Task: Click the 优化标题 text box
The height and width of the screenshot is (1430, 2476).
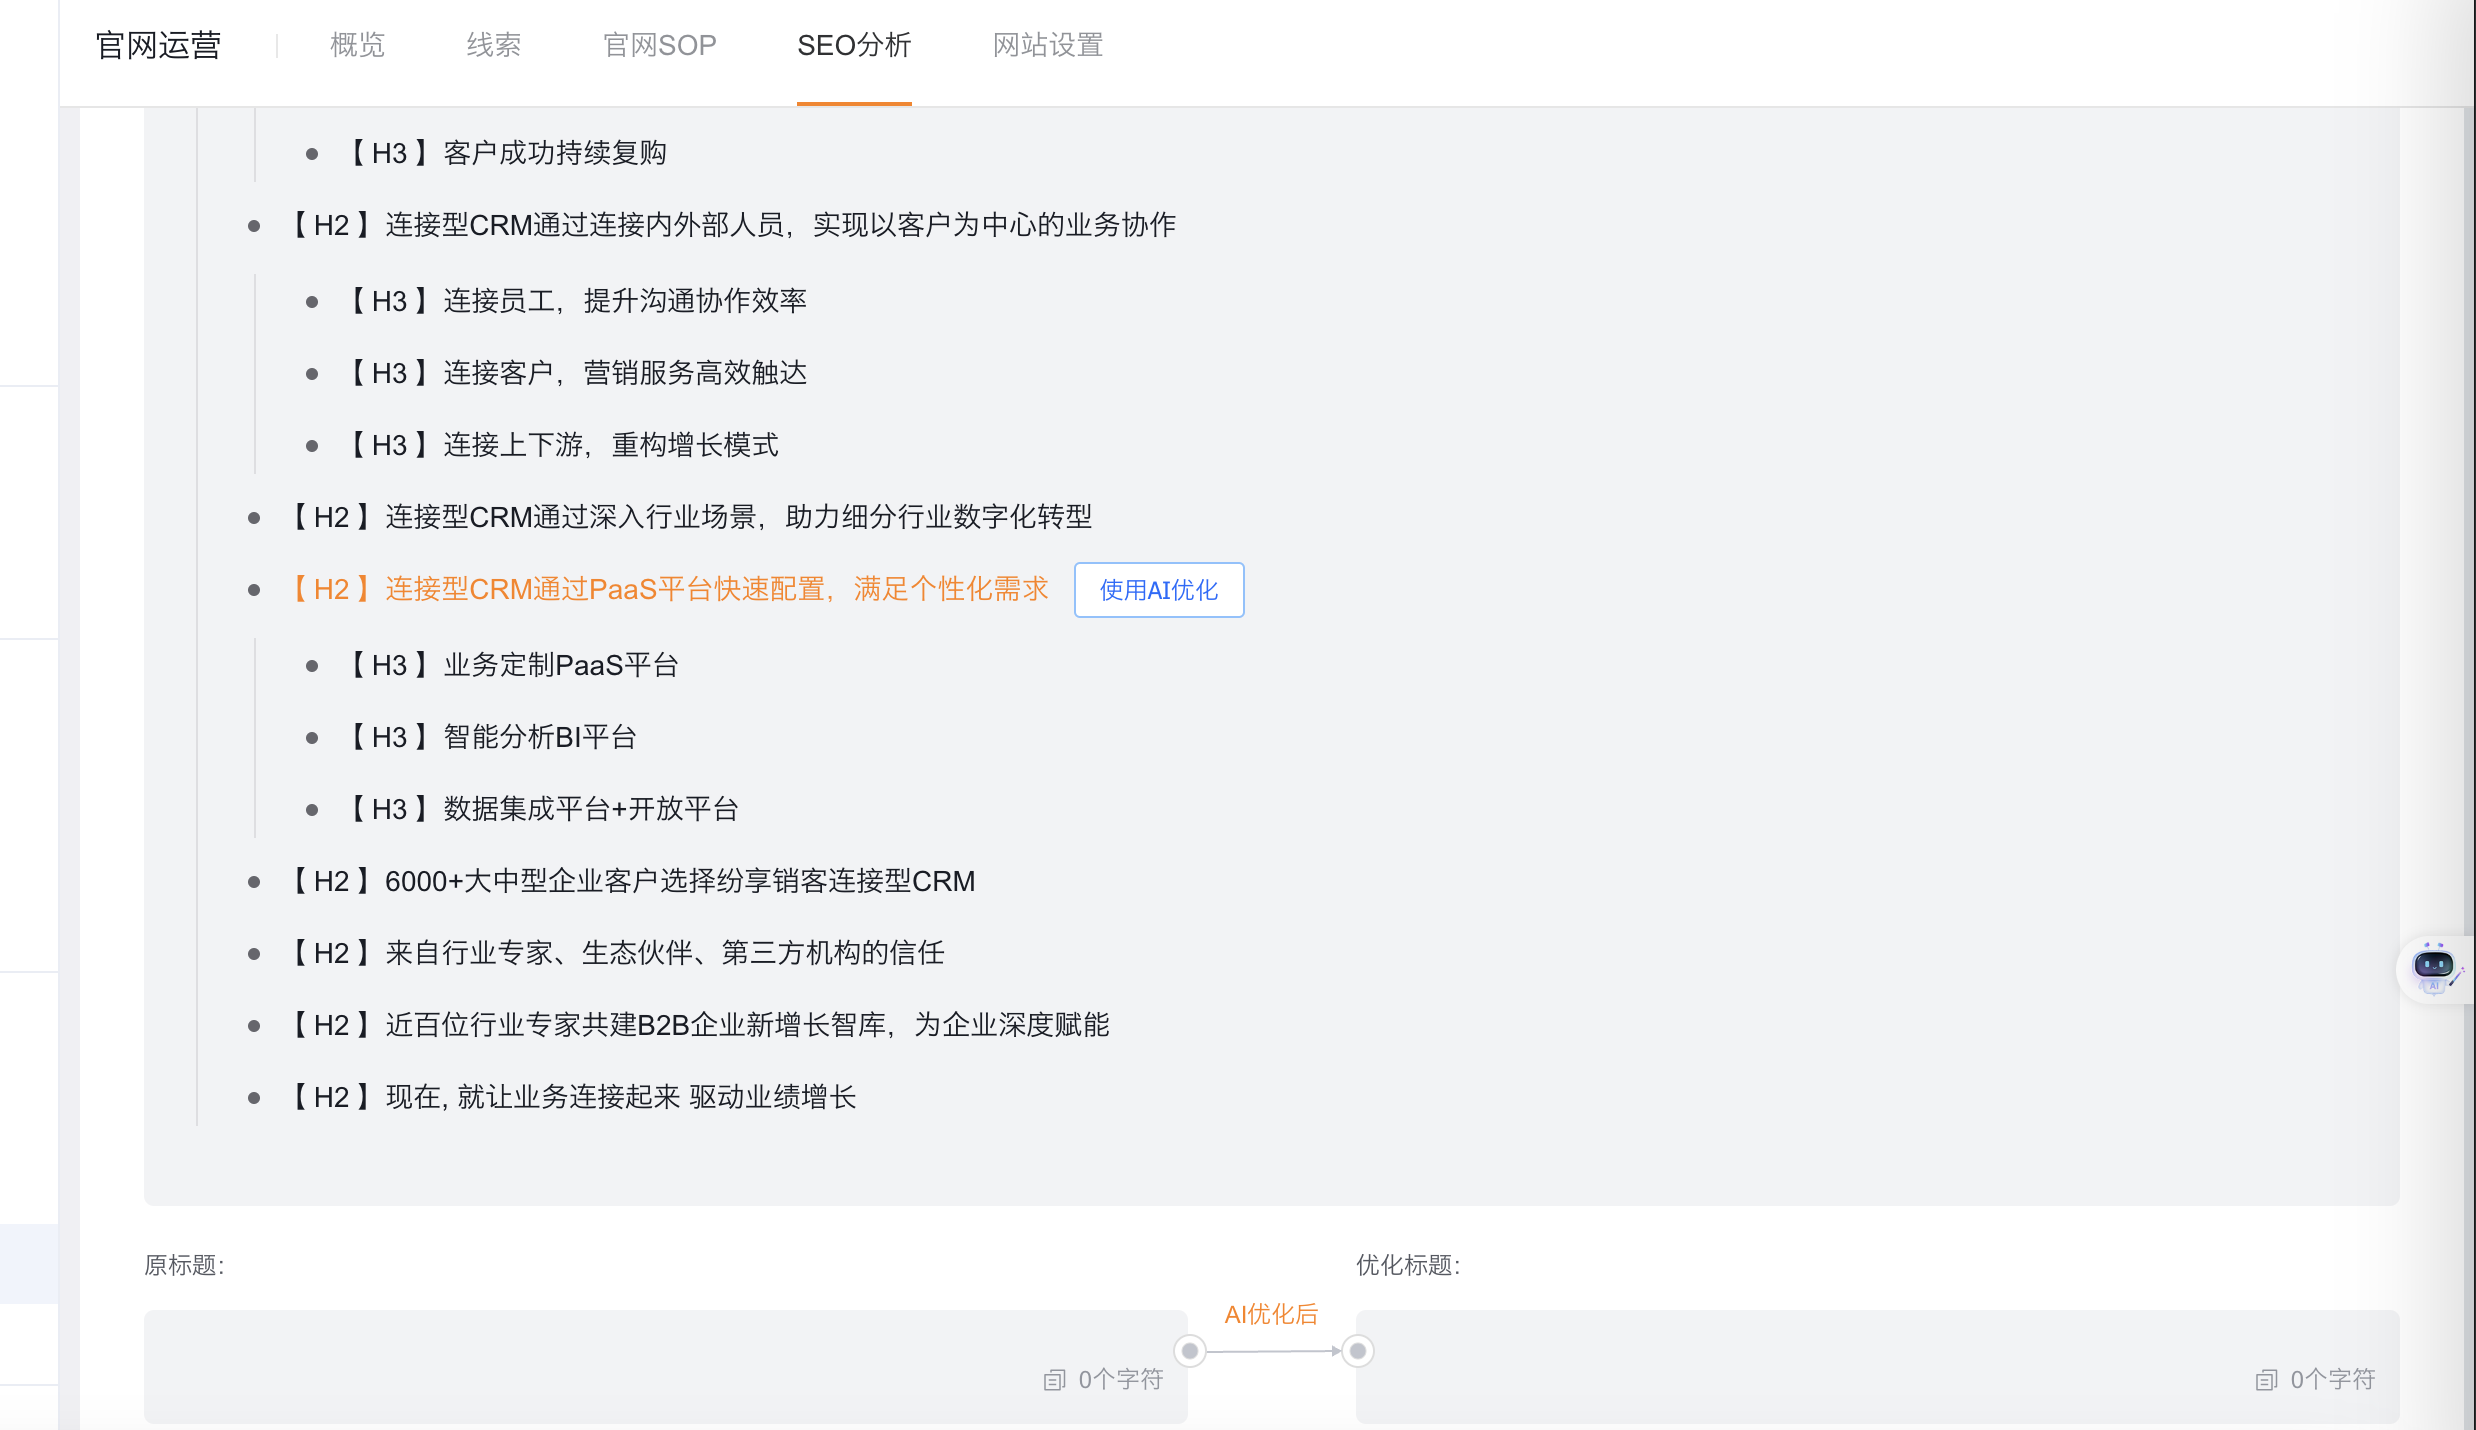Action: click(1877, 1366)
